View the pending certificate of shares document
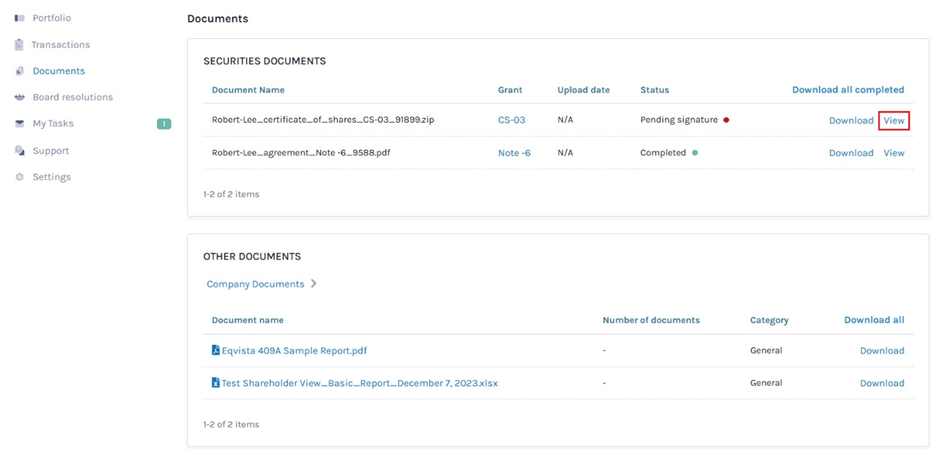The height and width of the screenshot is (449, 939). (893, 121)
